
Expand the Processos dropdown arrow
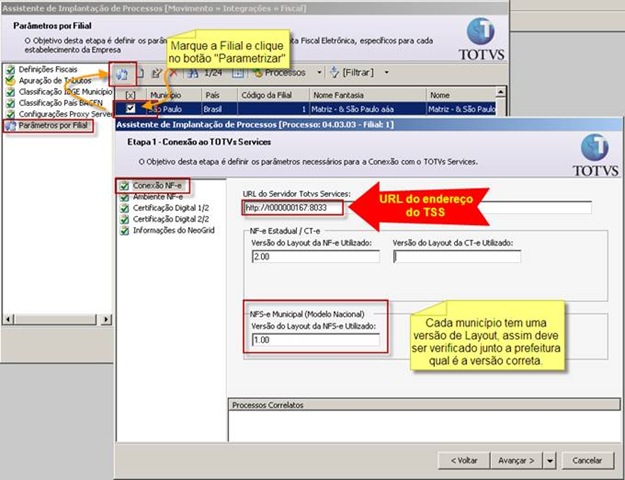pyautogui.click(x=319, y=73)
